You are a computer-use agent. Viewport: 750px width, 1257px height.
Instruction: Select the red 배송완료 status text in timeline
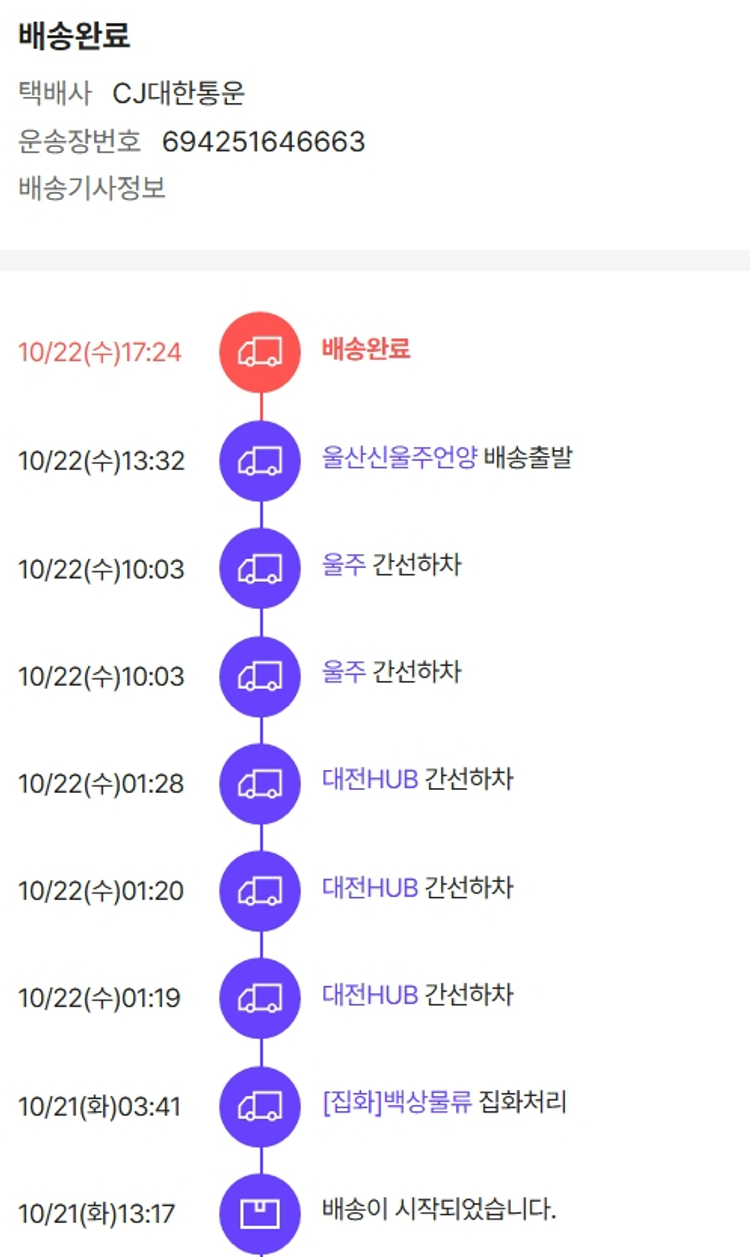coord(366,349)
